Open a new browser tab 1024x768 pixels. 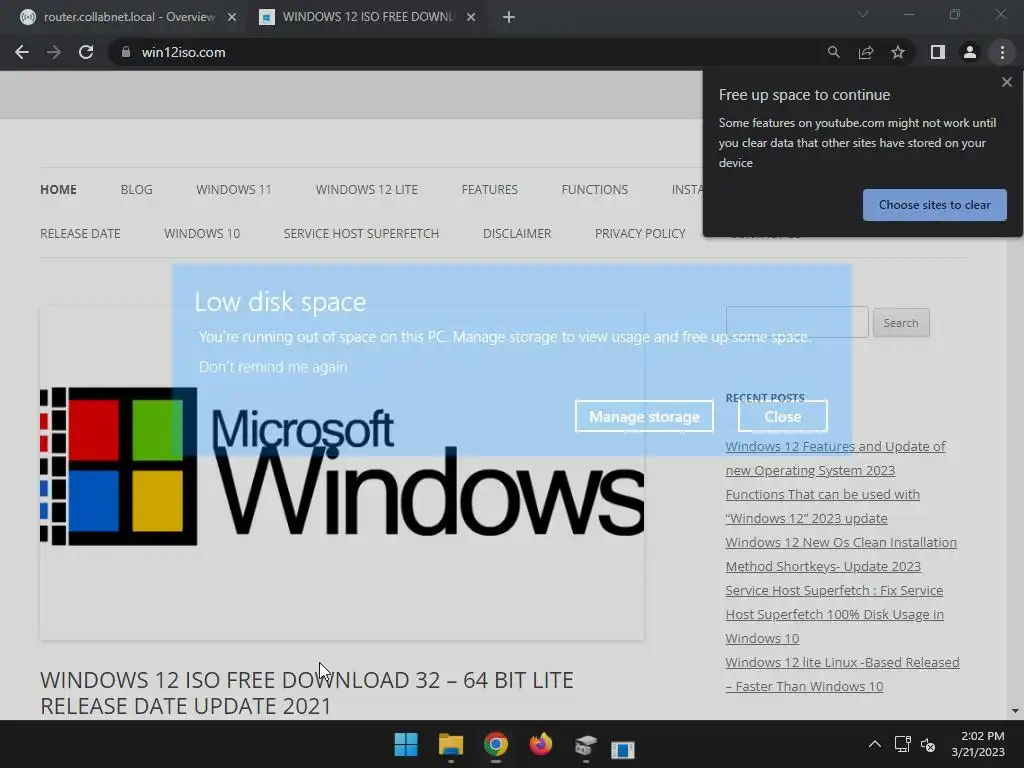[x=509, y=17]
